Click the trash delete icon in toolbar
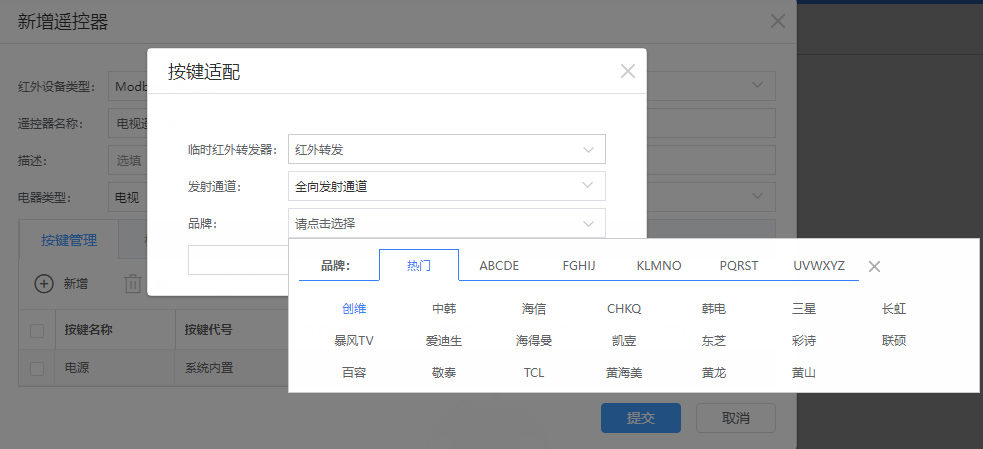Viewport: 983px width, 449px height. [133, 283]
